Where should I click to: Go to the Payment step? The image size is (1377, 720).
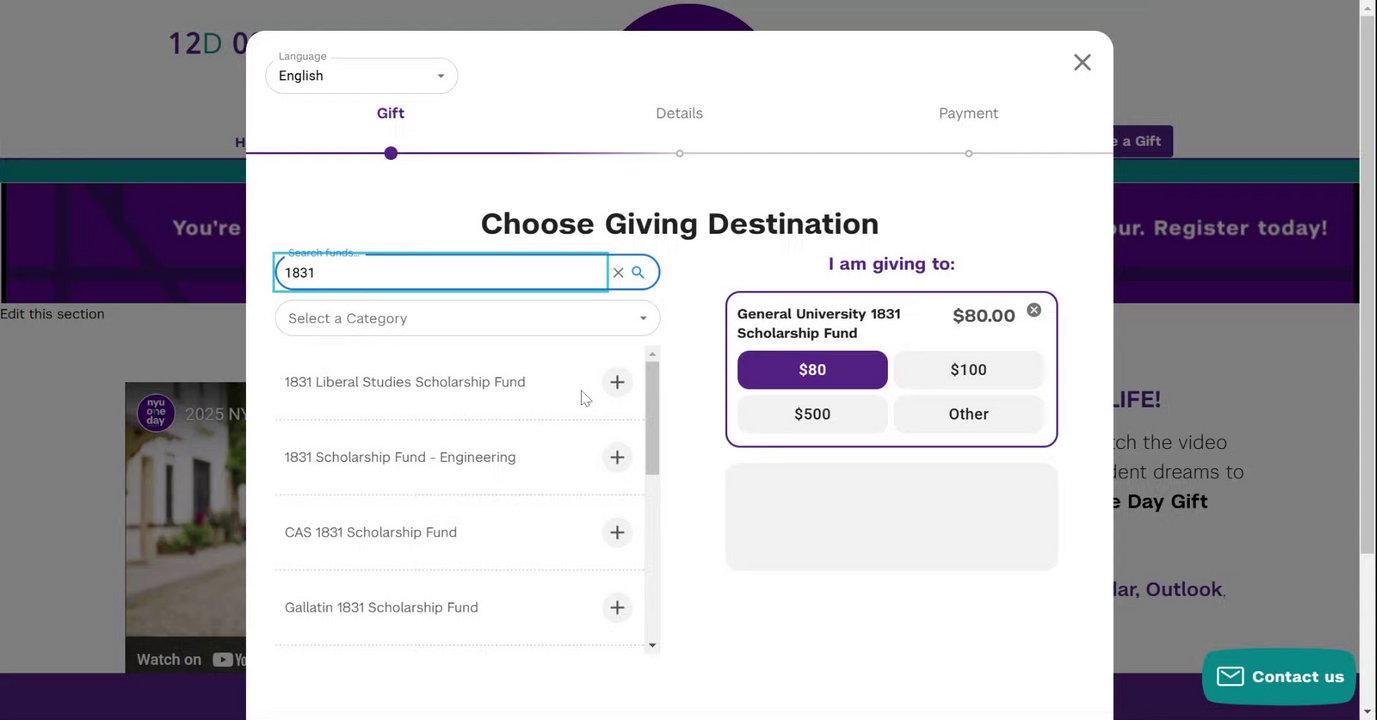click(x=968, y=113)
